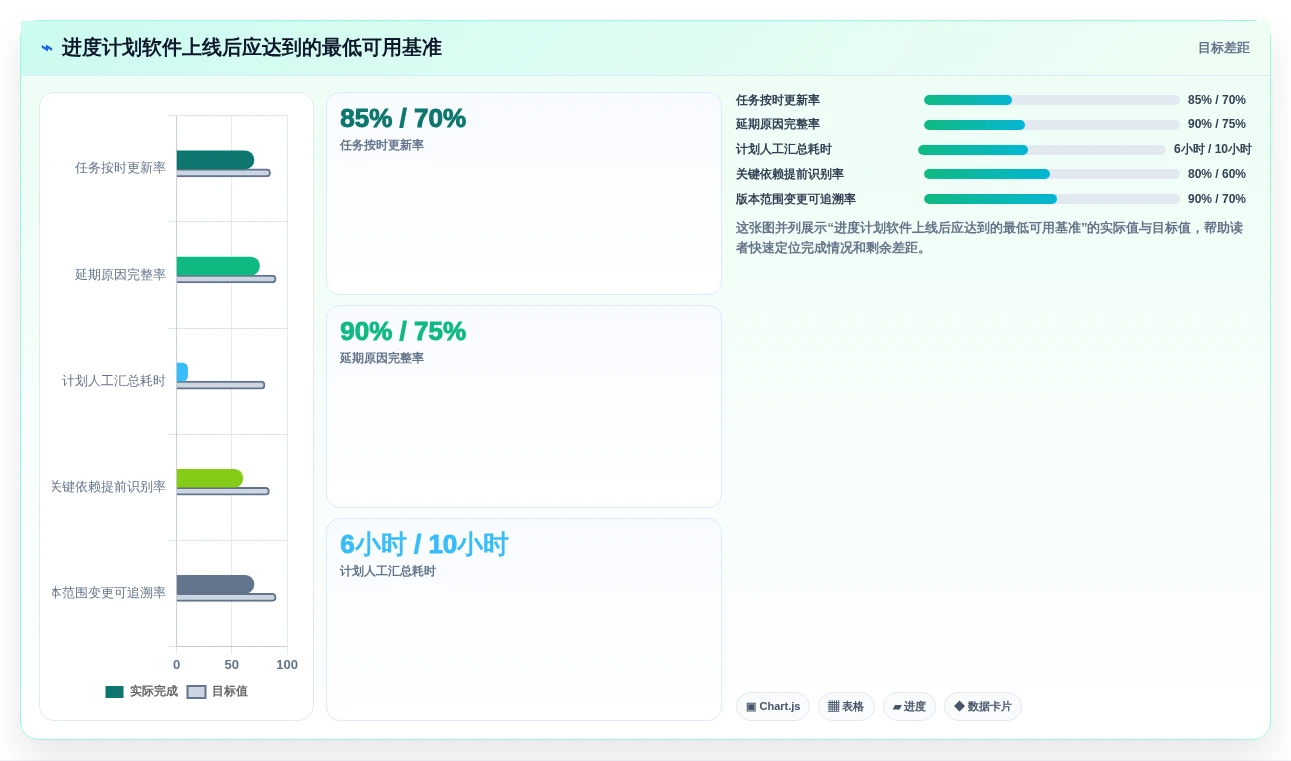The height and width of the screenshot is (761, 1291).
Task: Click the 80% / 60% value in progress list
Action: click(1217, 174)
